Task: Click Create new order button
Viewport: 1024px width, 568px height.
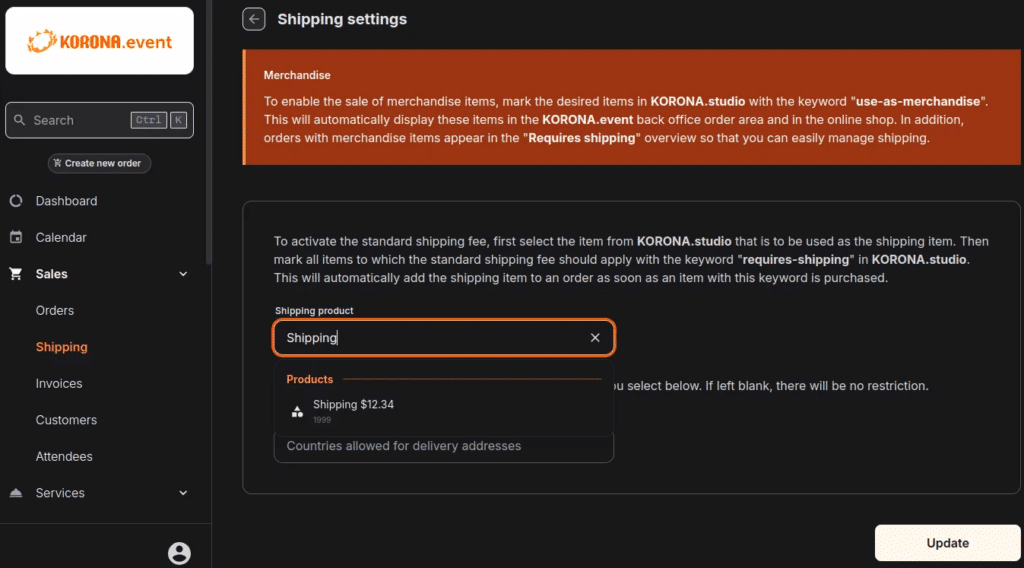Action: (99, 163)
